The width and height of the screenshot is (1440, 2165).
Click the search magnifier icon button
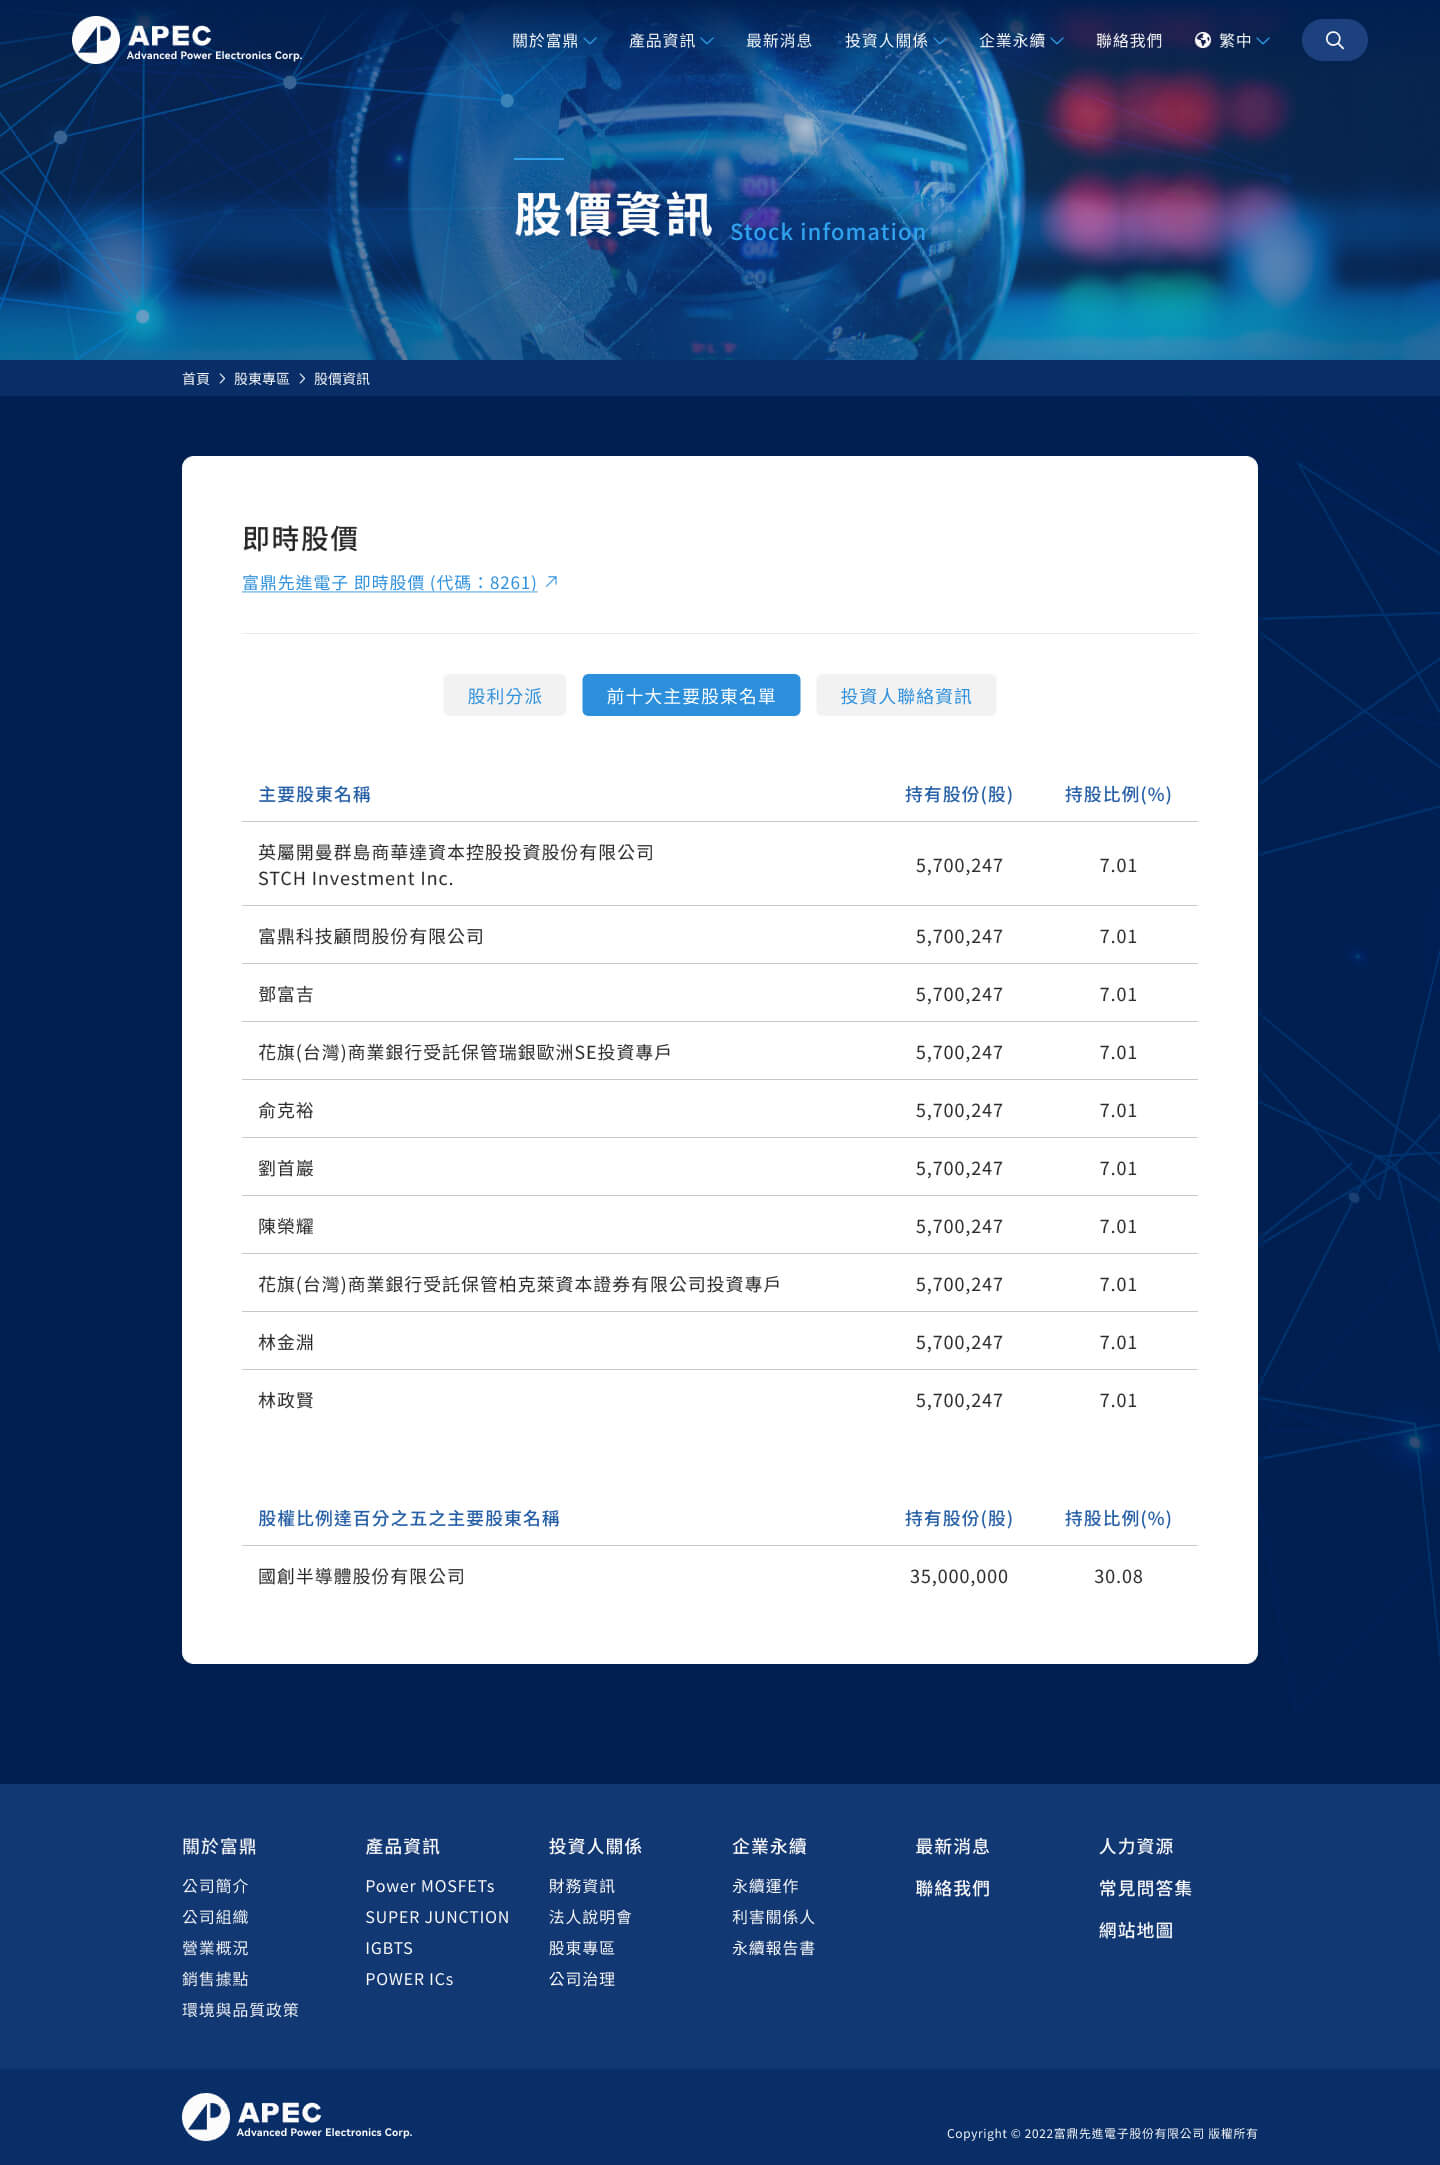(x=1334, y=40)
